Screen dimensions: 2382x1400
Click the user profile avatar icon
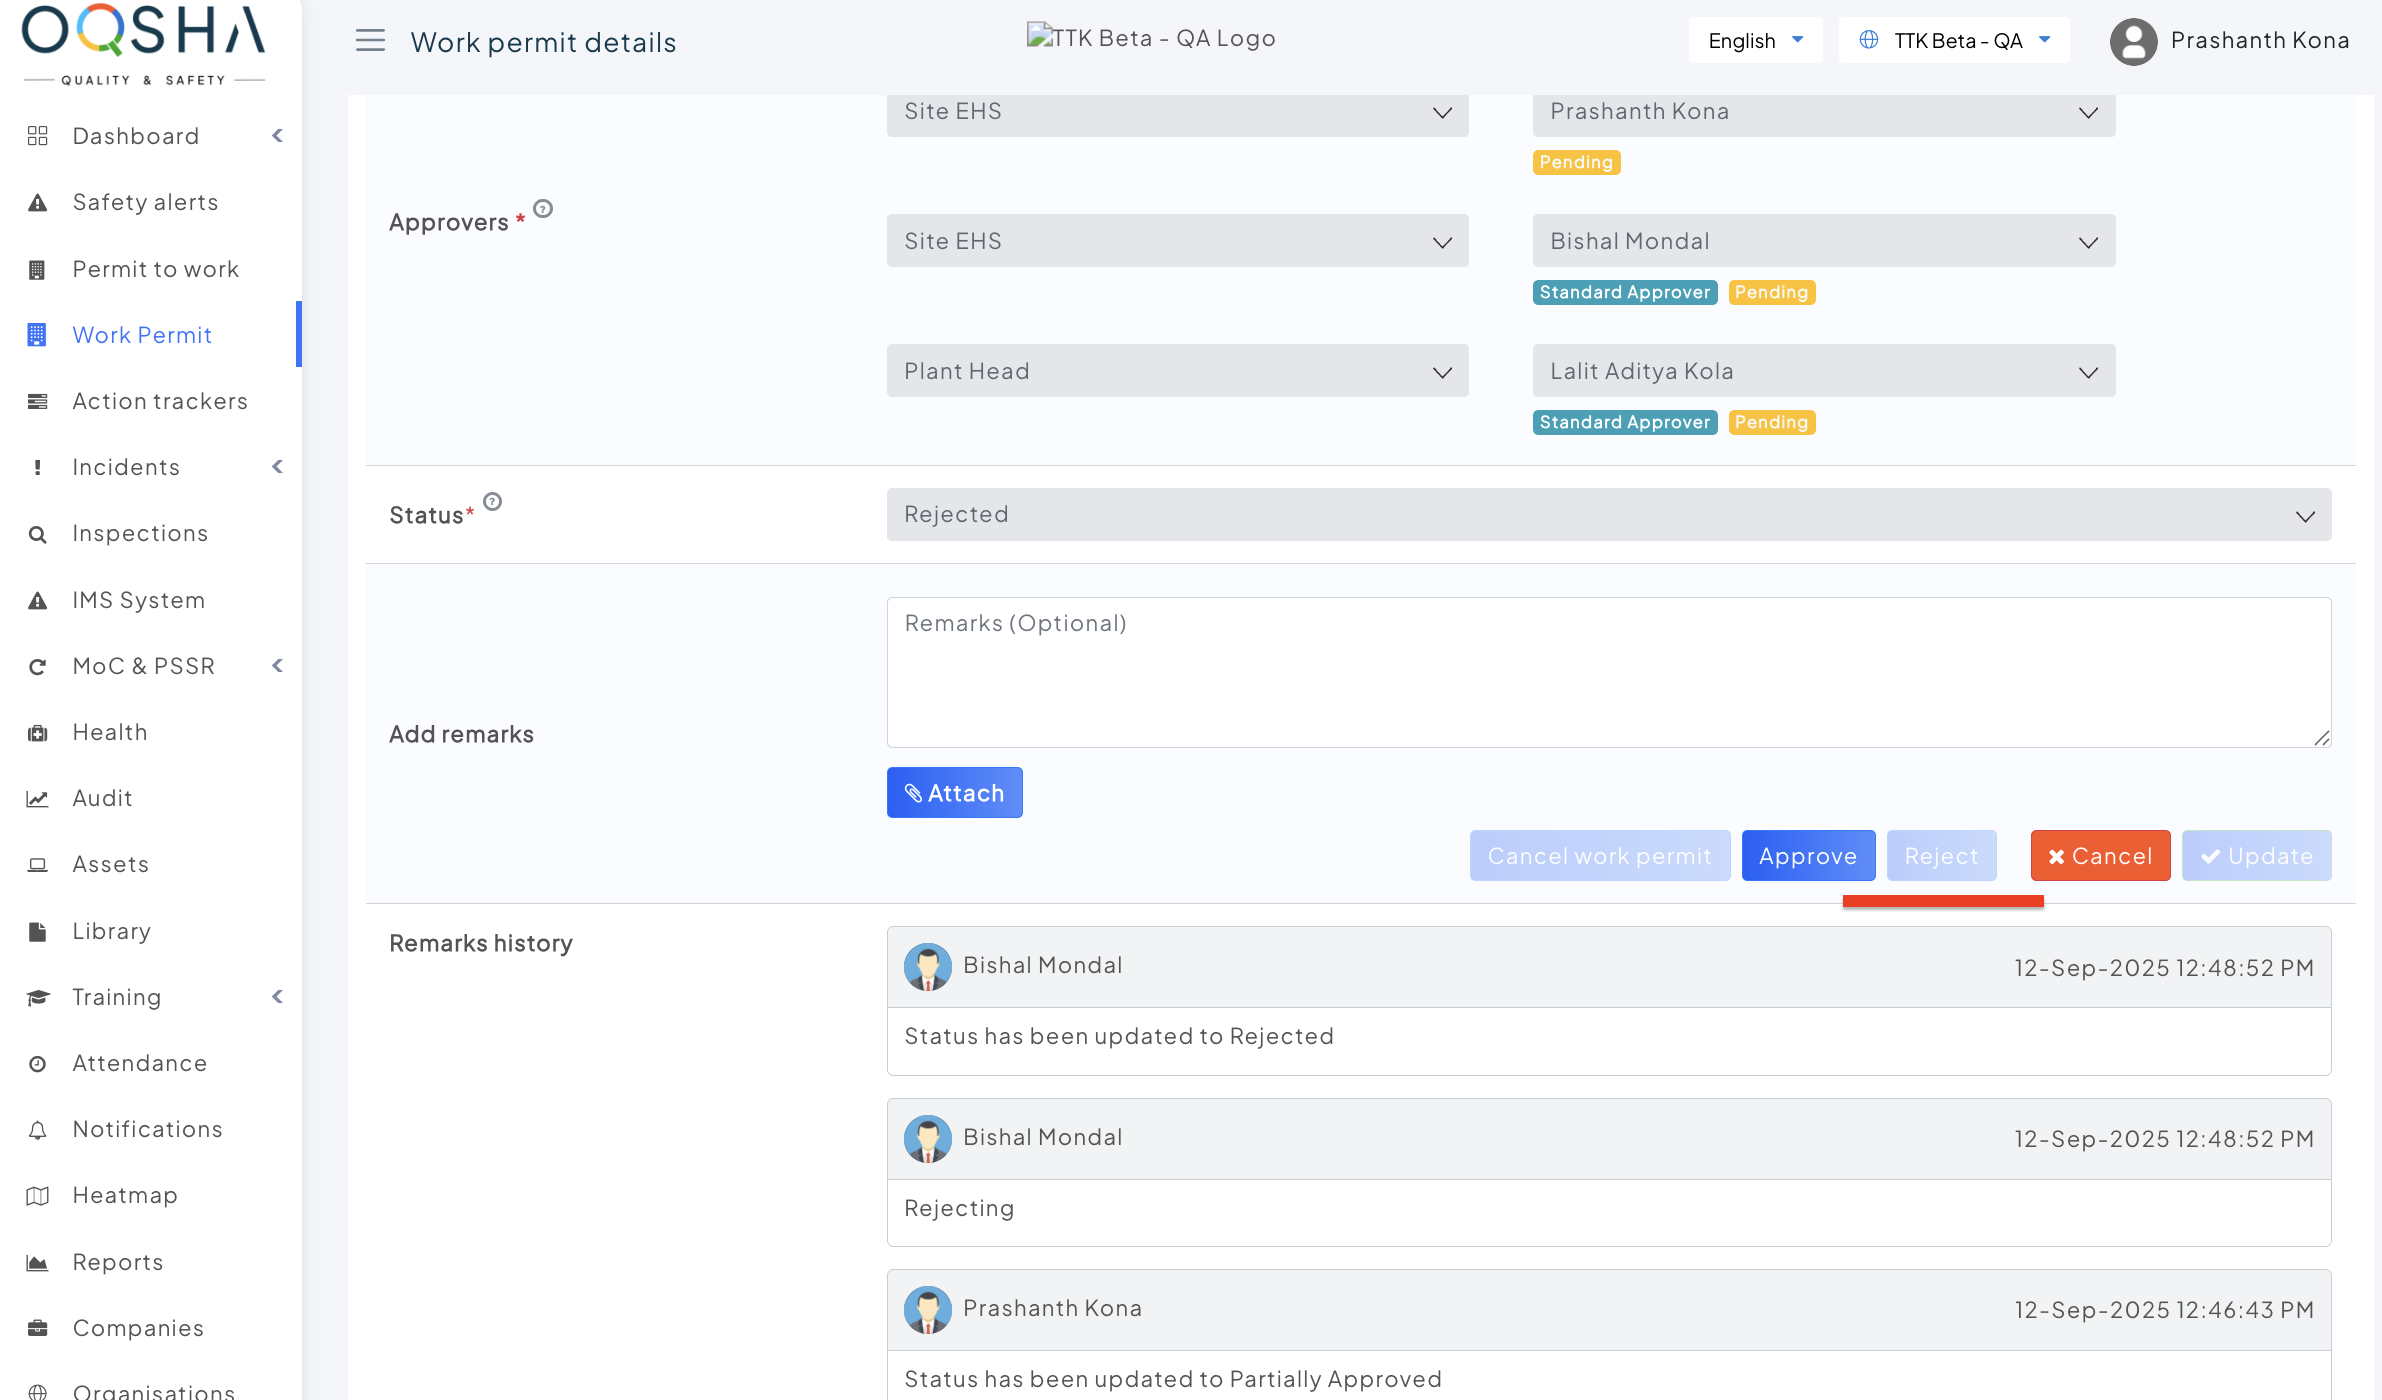(x=2133, y=42)
